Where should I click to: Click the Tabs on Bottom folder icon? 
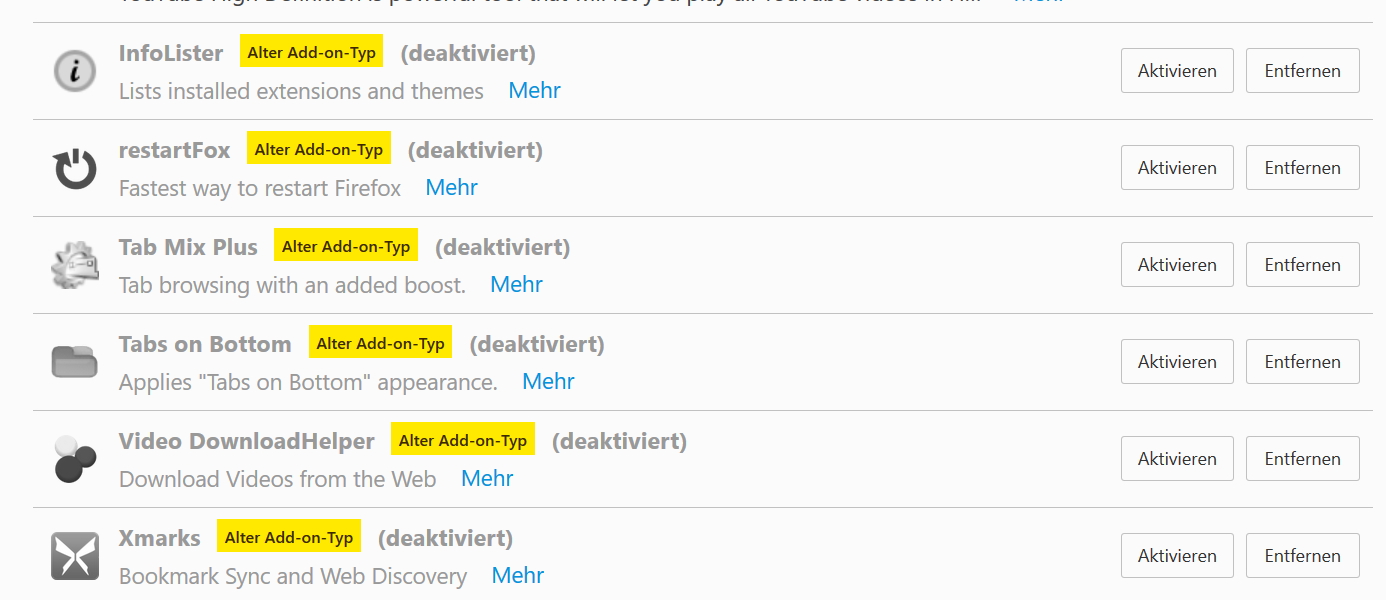coord(74,362)
